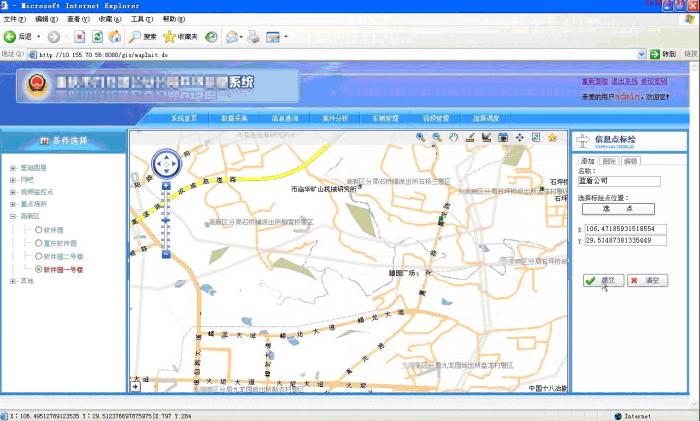Image resolution: width=700 pixels, height=421 pixels.
Task: Select the hand pan tool
Action: click(x=453, y=137)
